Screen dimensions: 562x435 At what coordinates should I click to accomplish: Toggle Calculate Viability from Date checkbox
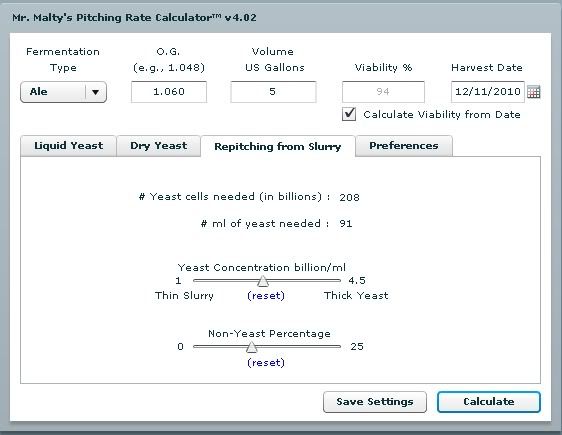click(x=349, y=114)
